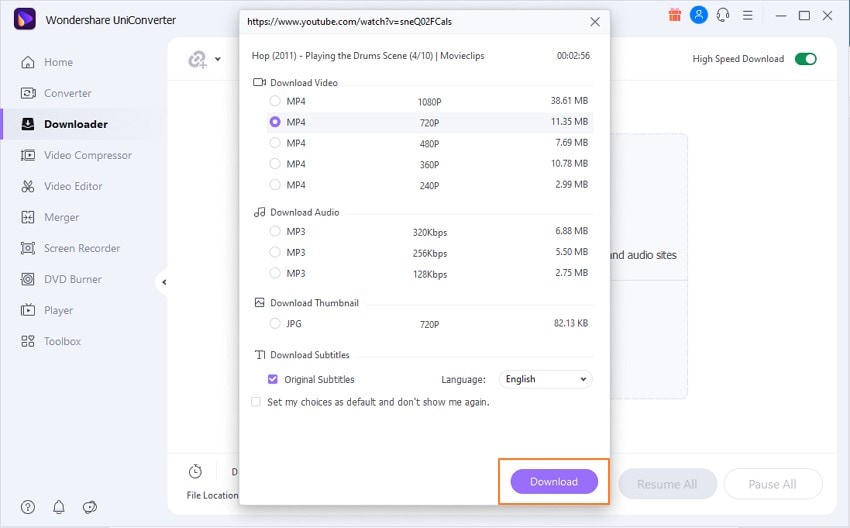
Task: Select the MP4 1080P video option
Action: tap(275, 101)
